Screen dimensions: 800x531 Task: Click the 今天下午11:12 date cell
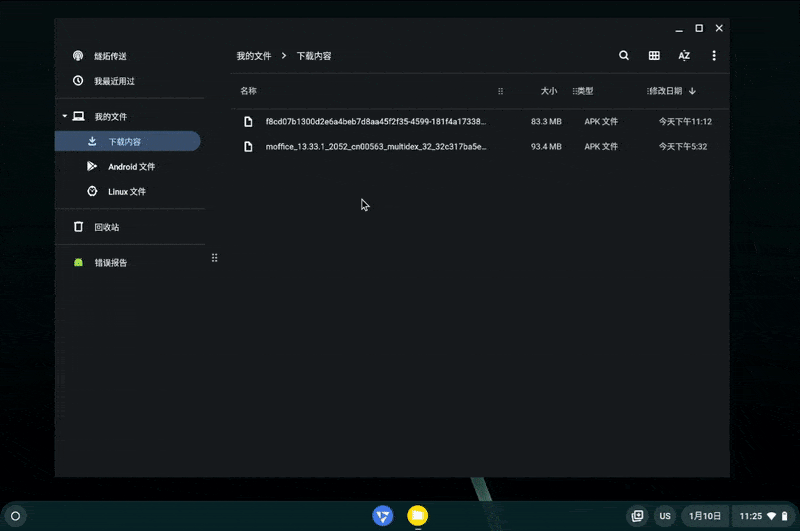coord(685,121)
